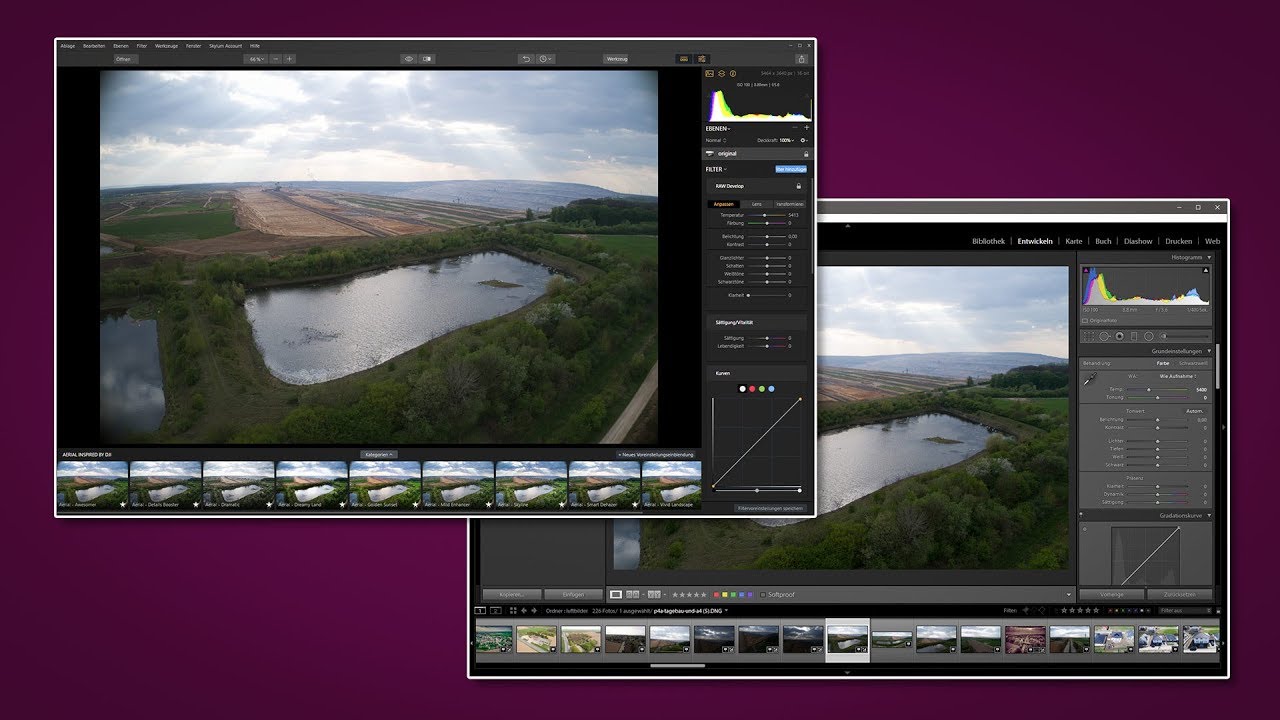Switch to the Anpassen tab
Viewport: 1280px width, 720px height.
tap(724, 204)
